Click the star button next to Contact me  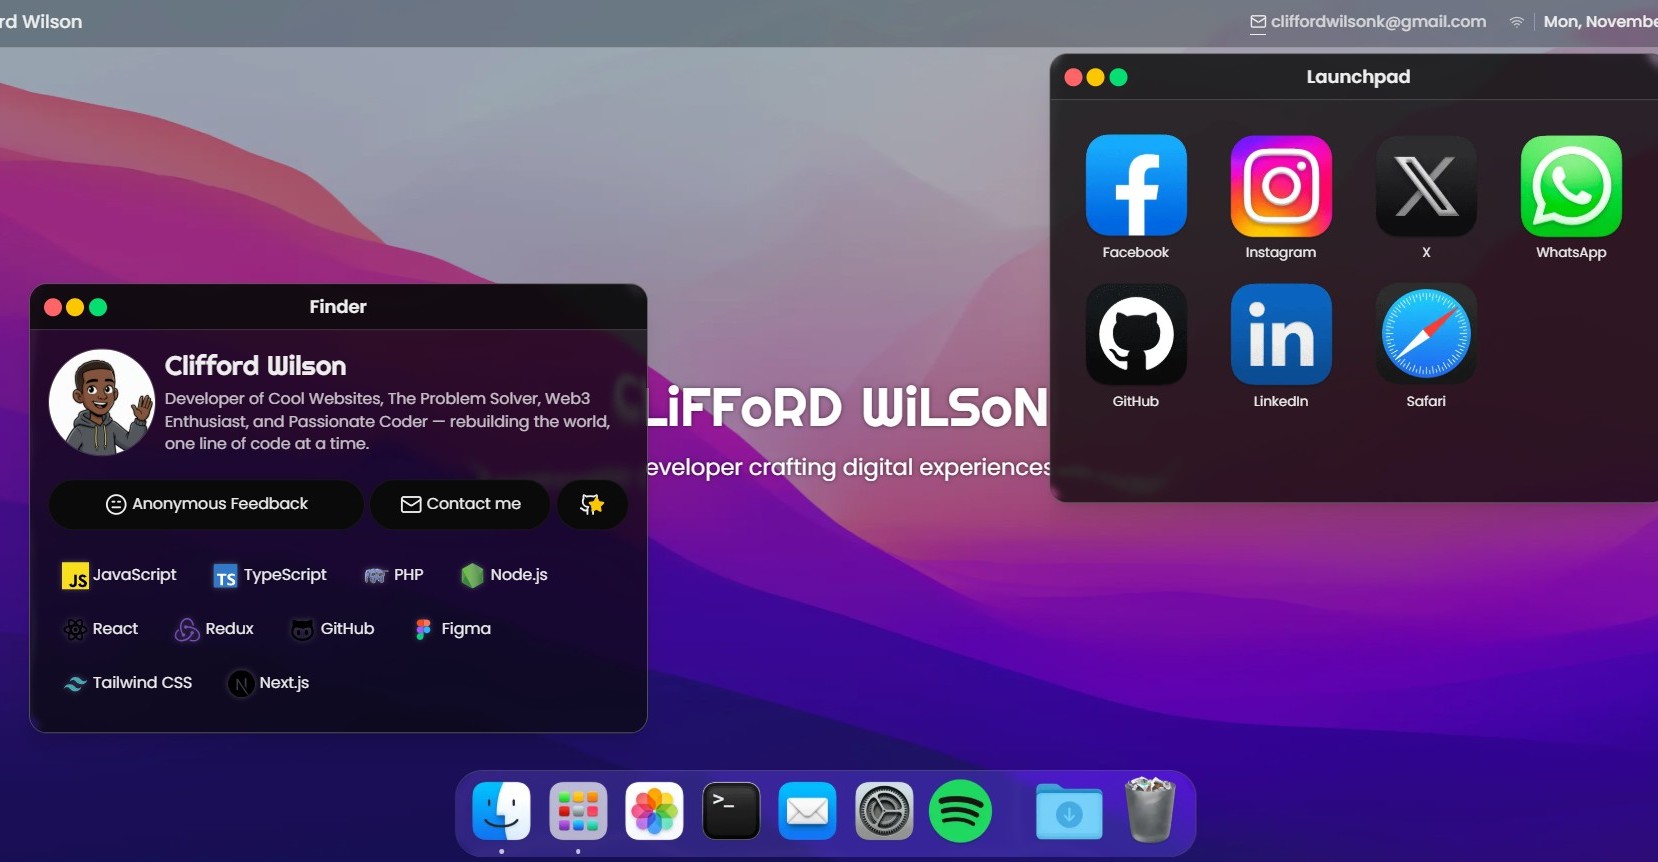(592, 504)
